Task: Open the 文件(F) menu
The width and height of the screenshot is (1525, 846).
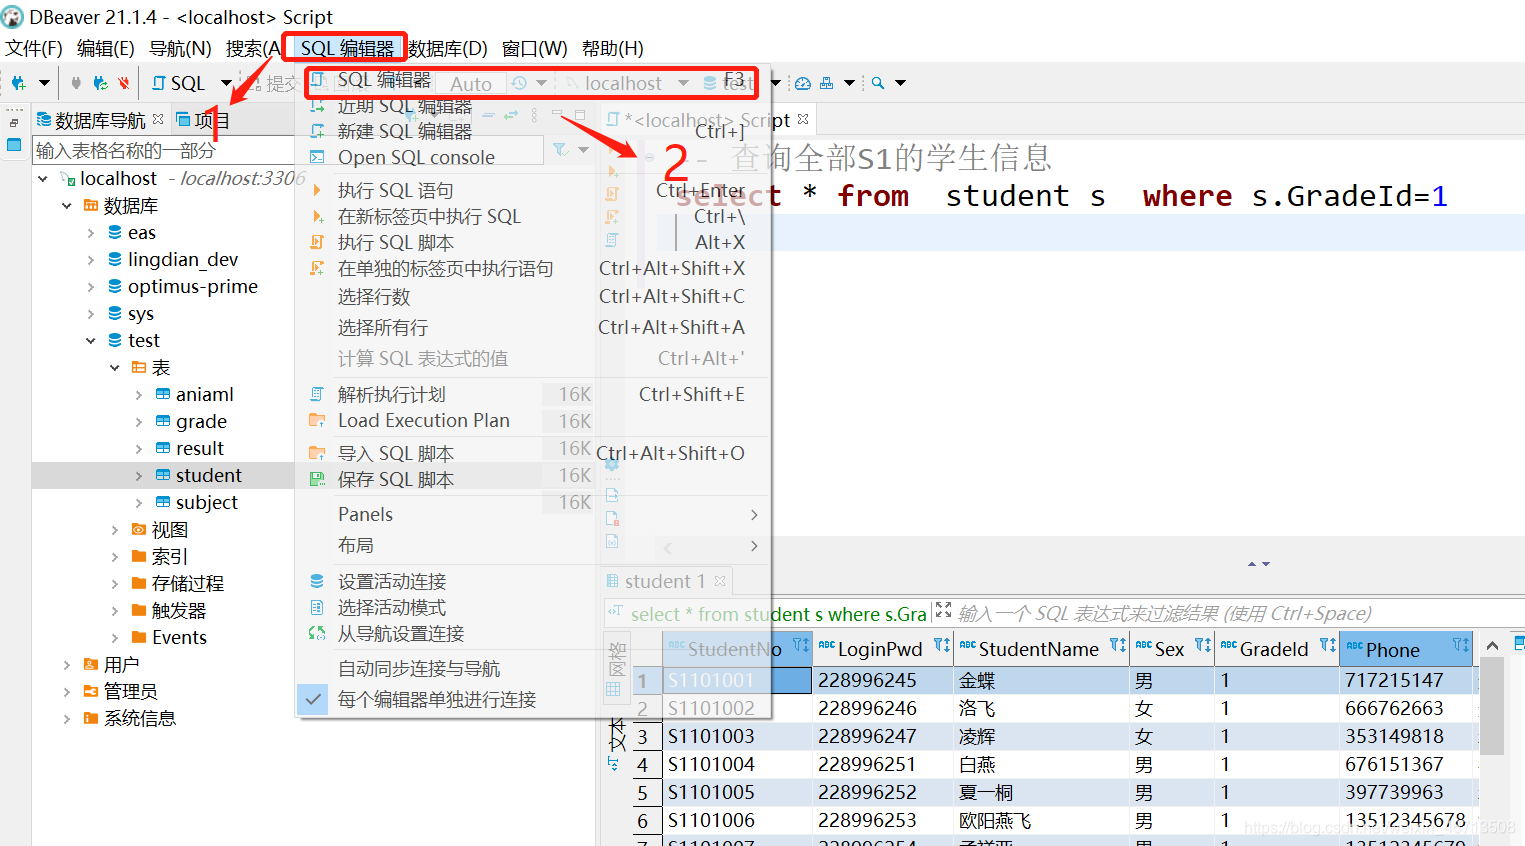Action: click(x=34, y=48)
